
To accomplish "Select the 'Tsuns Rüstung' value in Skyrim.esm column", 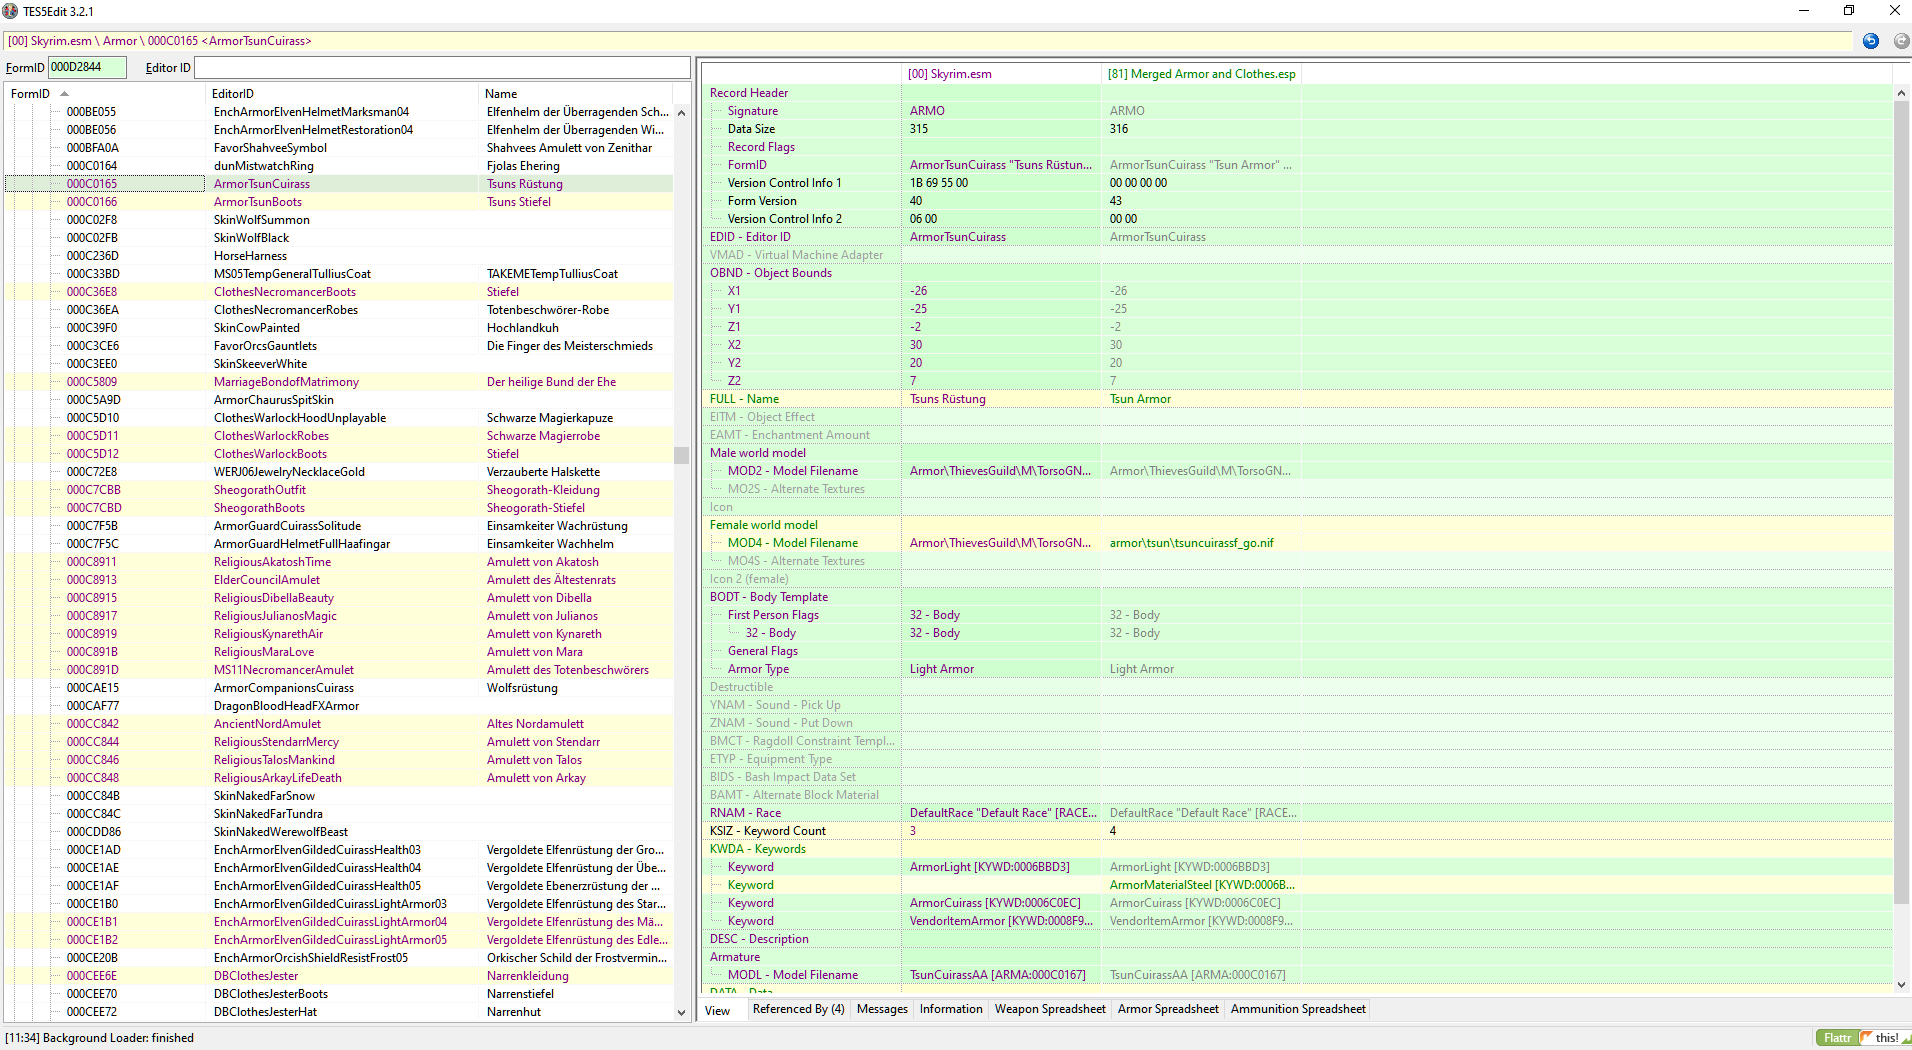I will 947,399.
